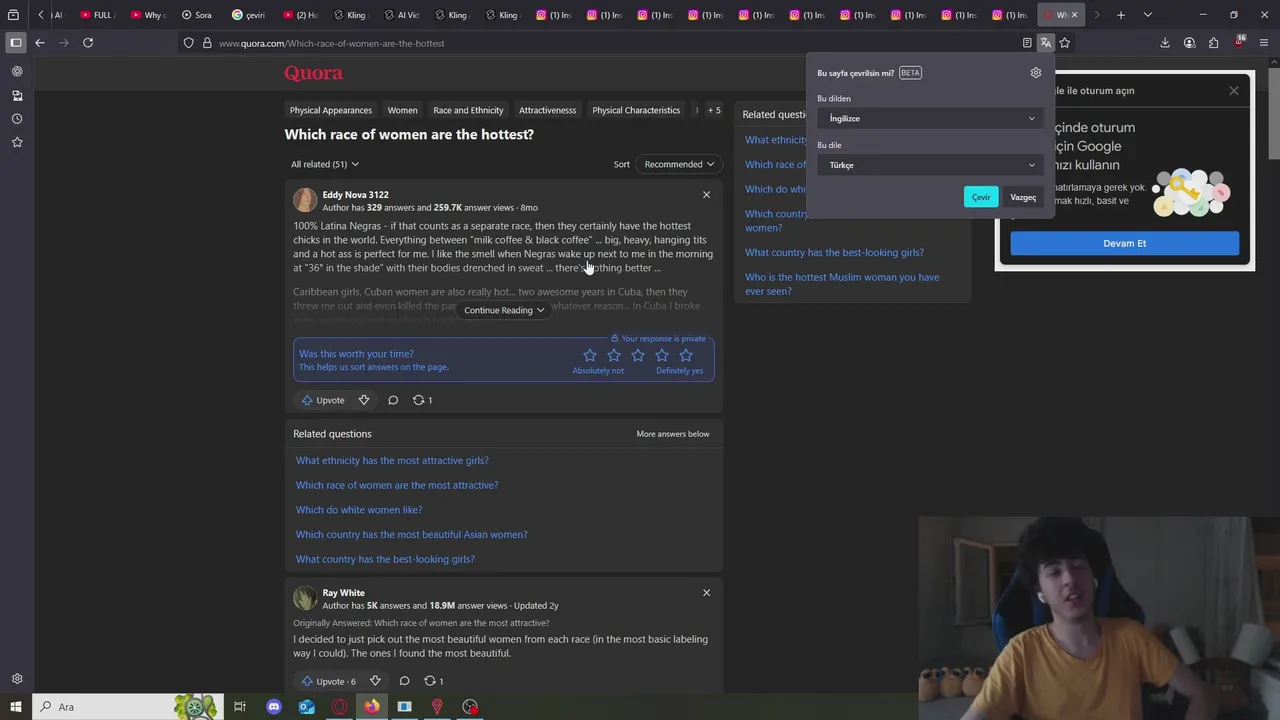The width and height of the screenshot is (1280, 720).
Task: Rate answer with fourth star
Action: (662, 355)
